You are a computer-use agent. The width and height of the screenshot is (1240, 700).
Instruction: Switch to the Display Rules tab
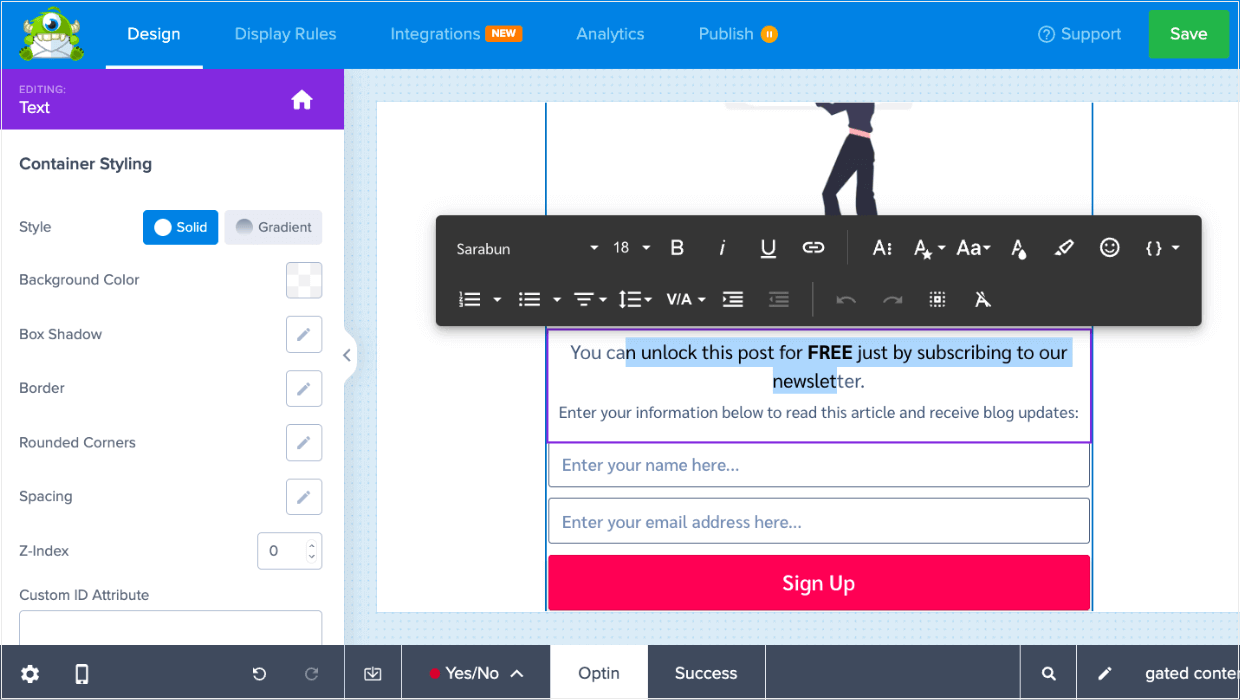pos(285,33)
